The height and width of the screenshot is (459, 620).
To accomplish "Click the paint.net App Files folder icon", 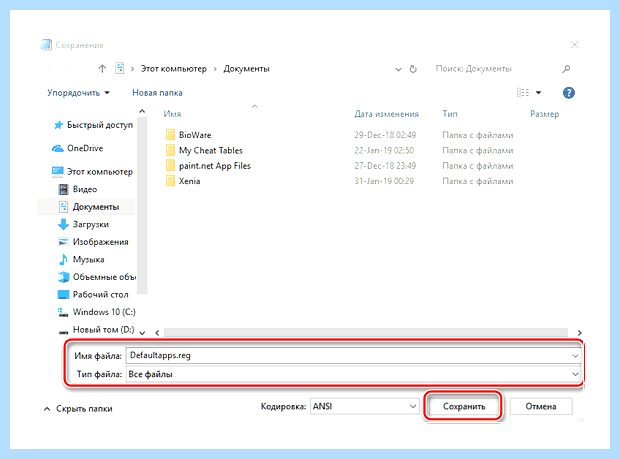I will [x=170, y=166].
